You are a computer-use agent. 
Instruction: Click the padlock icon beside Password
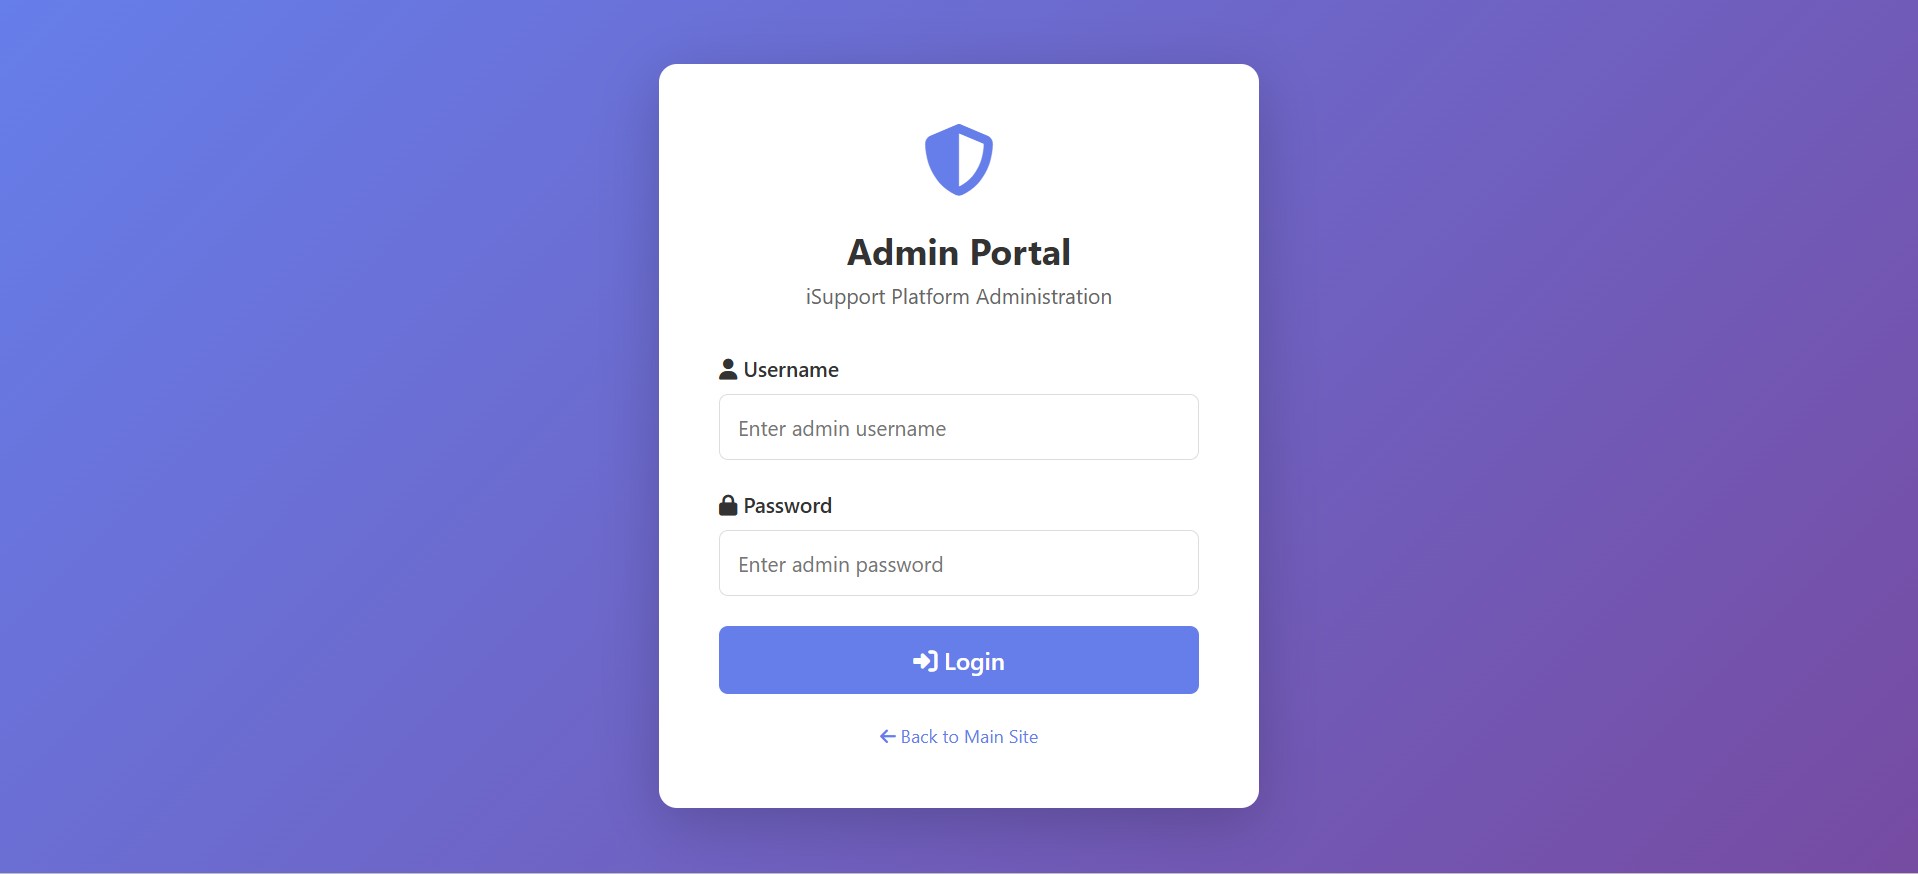(728, 505)
